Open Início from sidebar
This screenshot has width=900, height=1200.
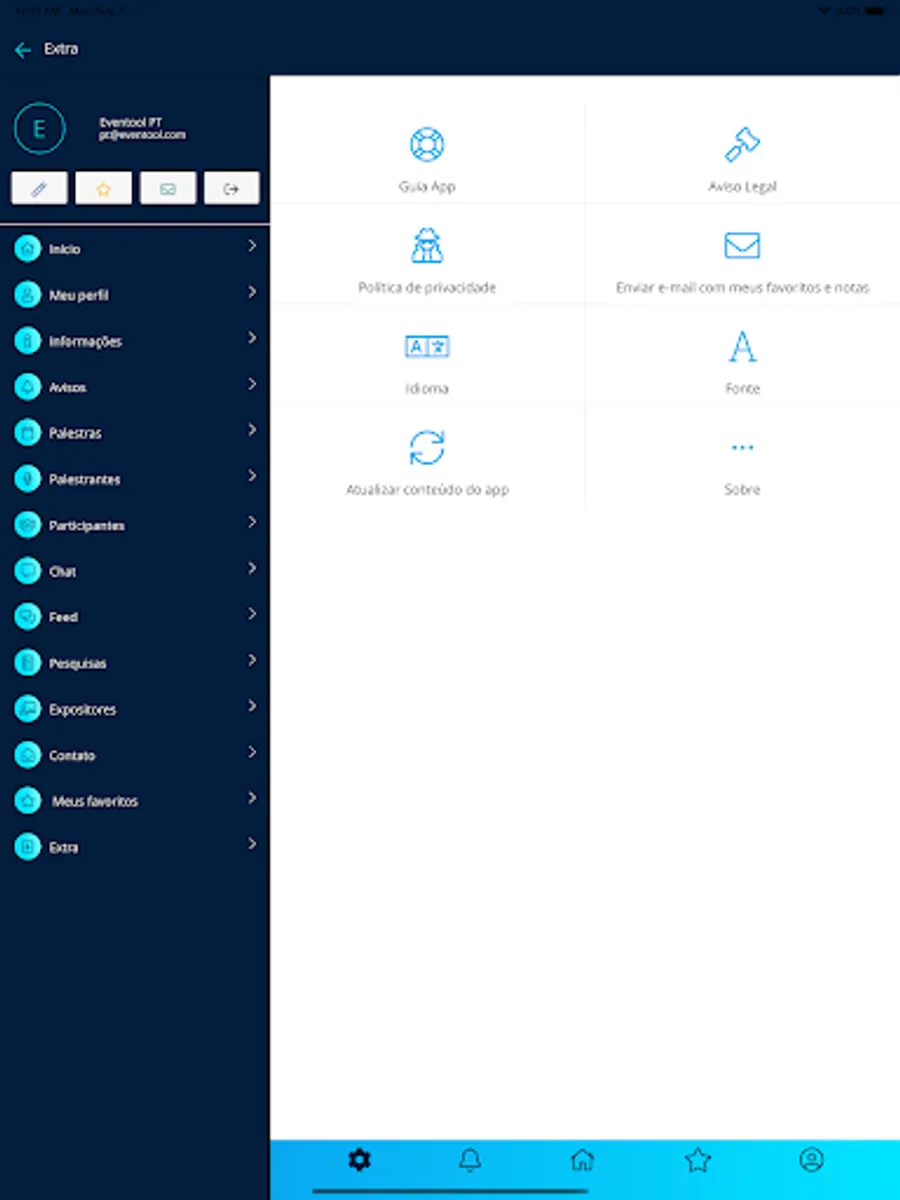(135, 249)
